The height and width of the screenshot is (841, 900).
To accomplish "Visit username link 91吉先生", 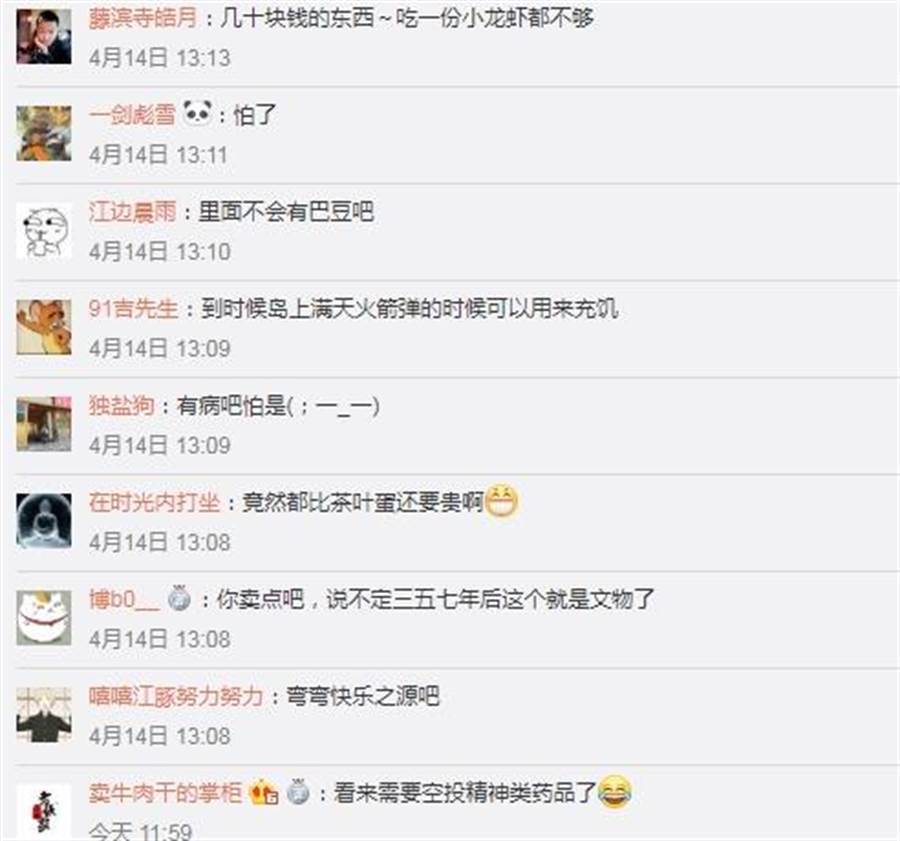I will [133, 309].
